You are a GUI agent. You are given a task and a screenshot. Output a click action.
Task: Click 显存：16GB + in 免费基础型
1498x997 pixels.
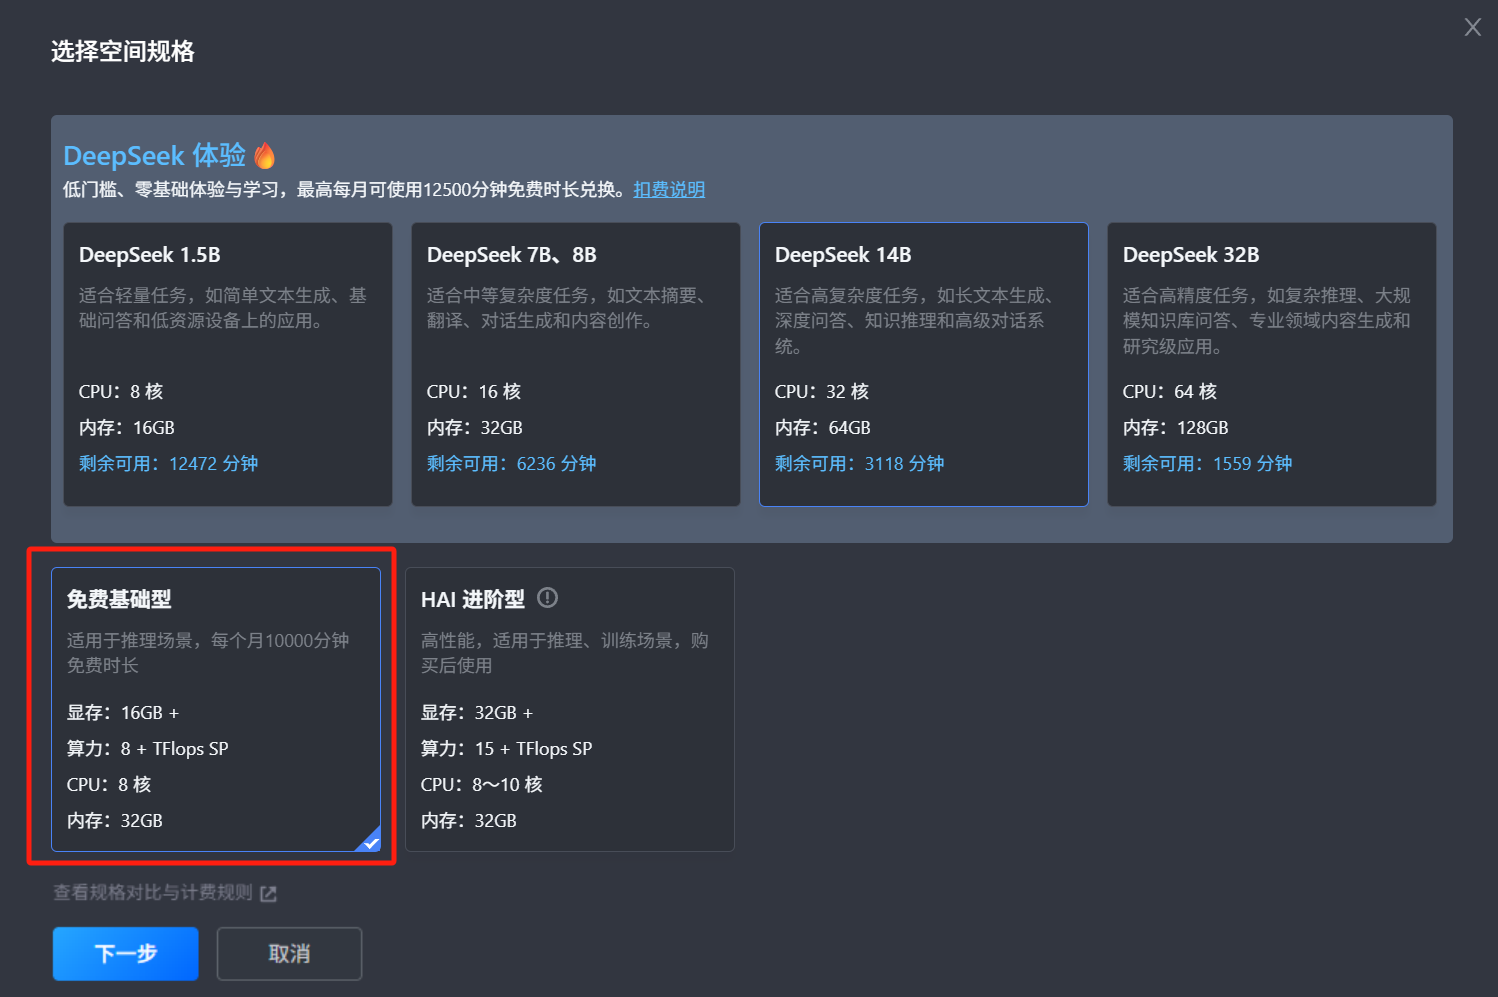pos(123,713)
